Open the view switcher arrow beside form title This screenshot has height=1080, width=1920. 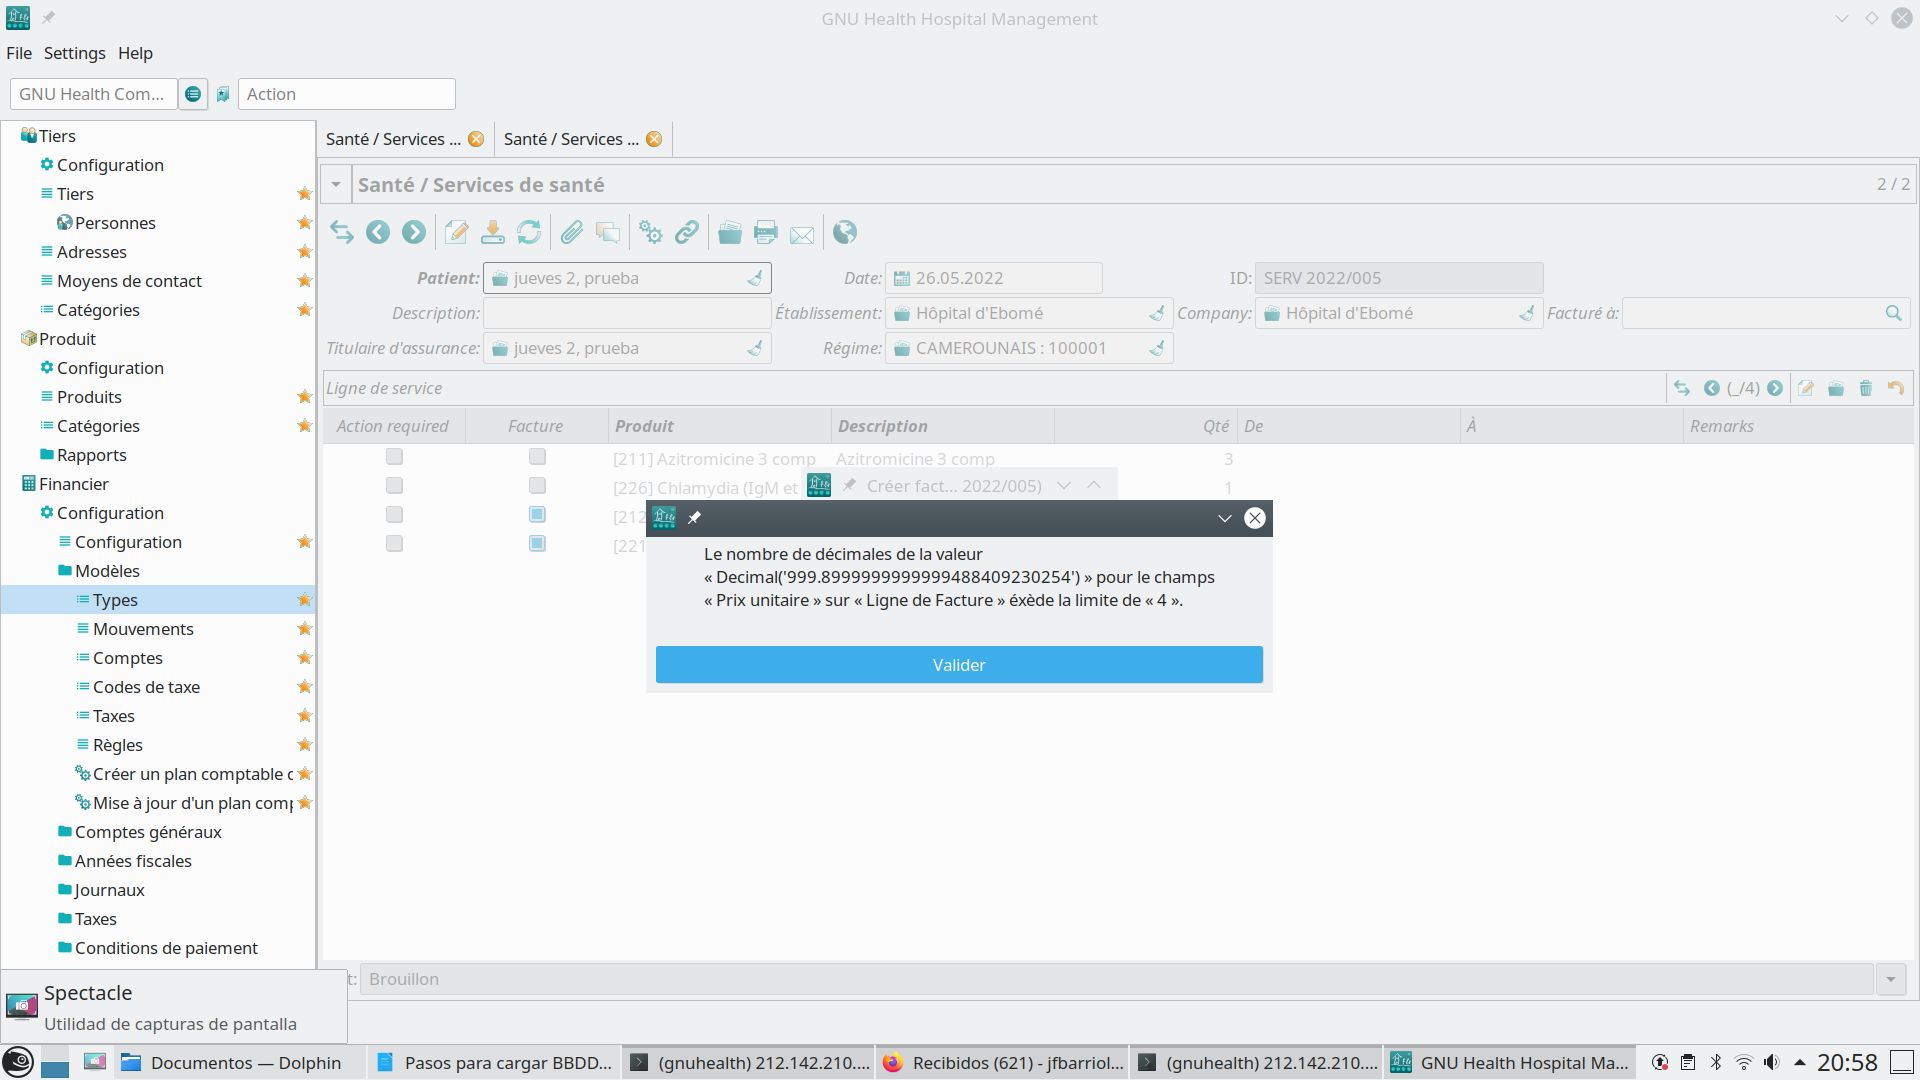(x=336, y=185)
